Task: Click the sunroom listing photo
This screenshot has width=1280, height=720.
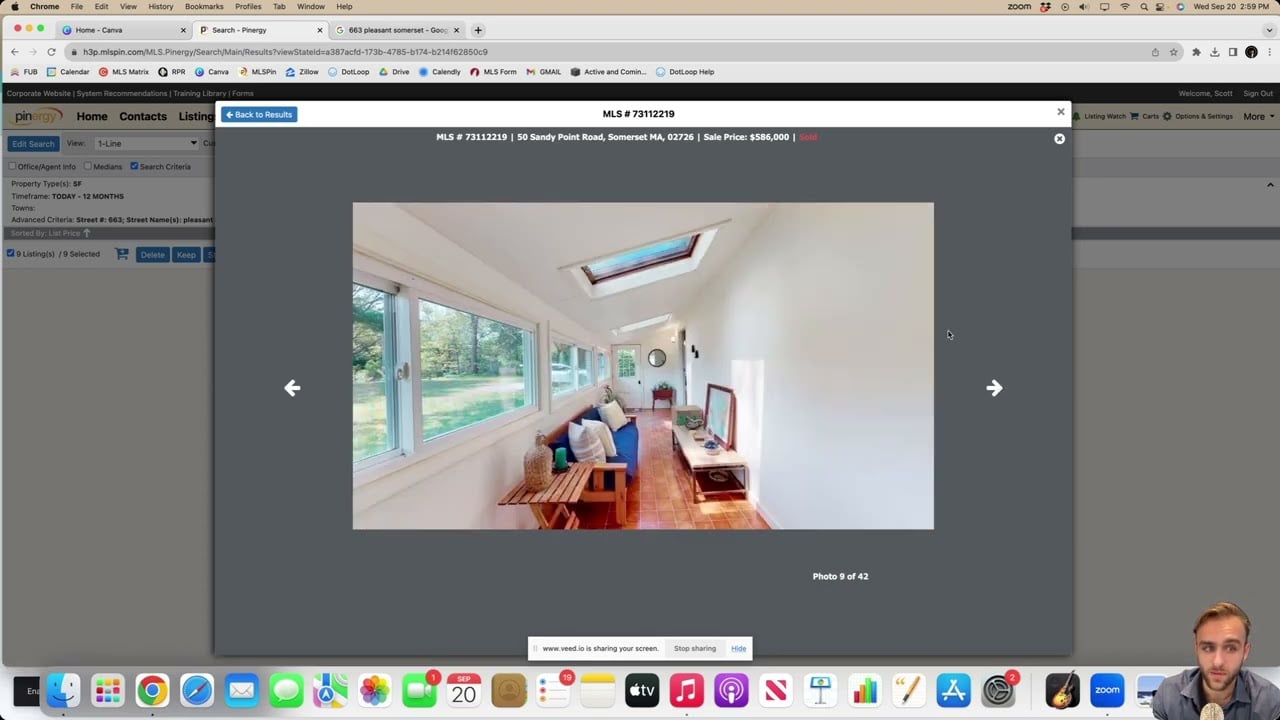Action: tap(643, 366)
